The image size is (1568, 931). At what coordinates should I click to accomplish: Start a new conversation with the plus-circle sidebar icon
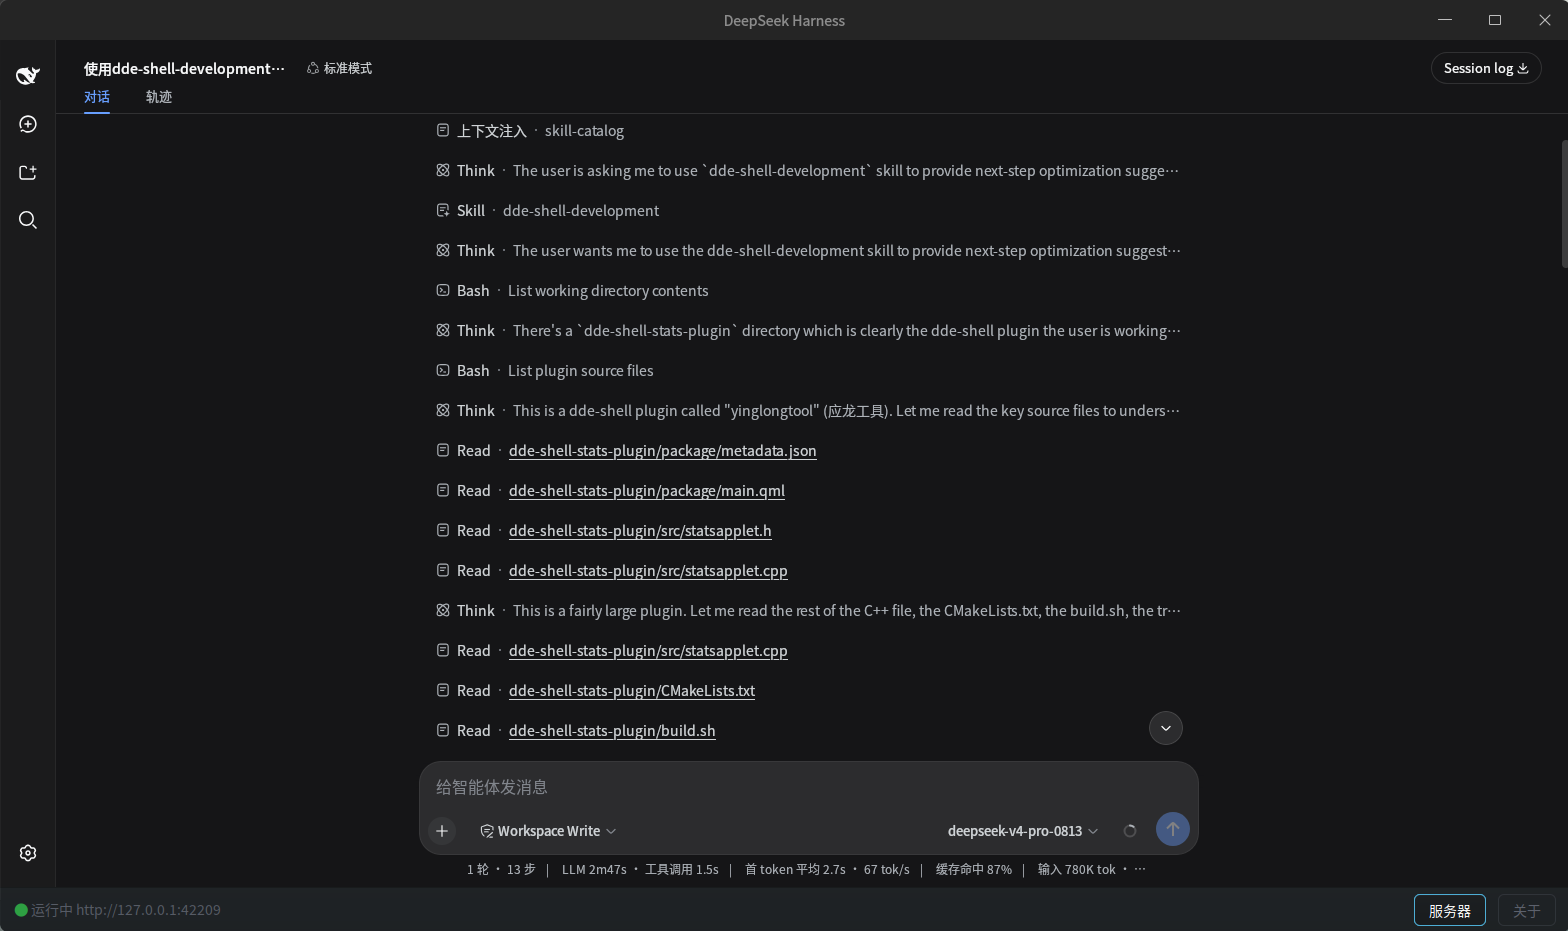(x=28, y=124)
